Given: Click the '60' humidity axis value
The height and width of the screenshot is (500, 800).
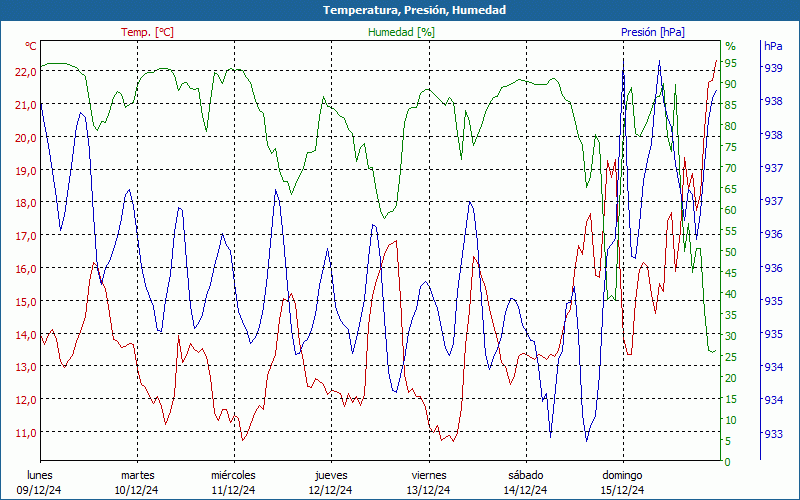Looking at the screenshot, I should coord(731,210).
